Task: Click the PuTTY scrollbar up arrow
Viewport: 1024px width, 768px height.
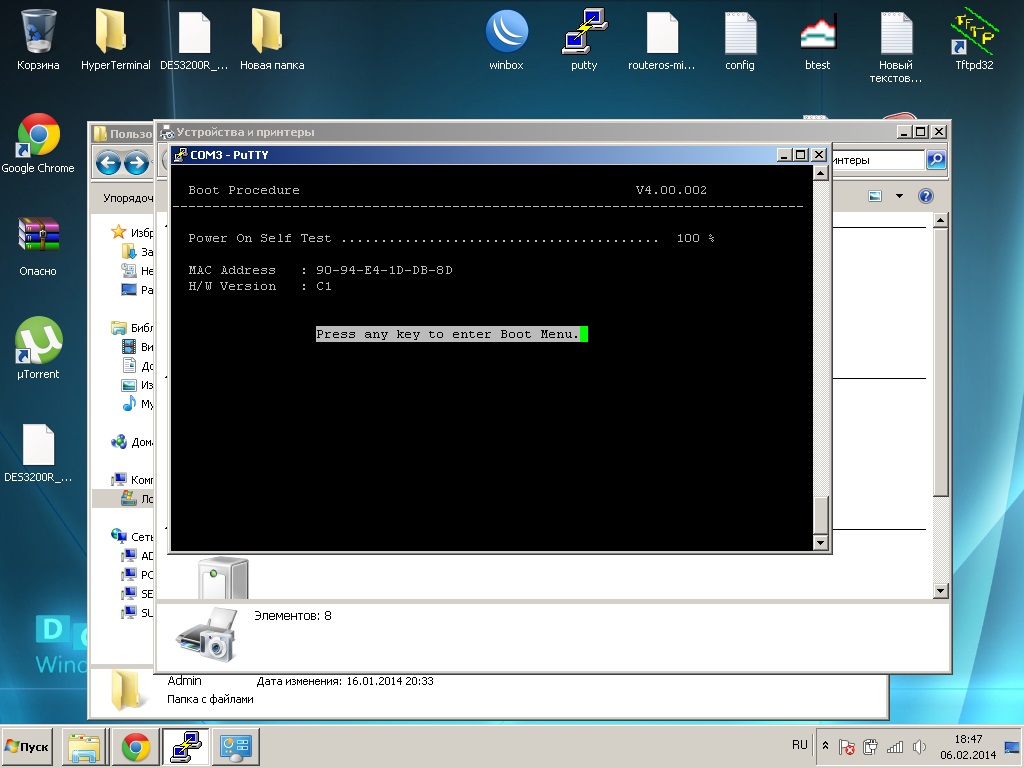Action: coord(821,173)
